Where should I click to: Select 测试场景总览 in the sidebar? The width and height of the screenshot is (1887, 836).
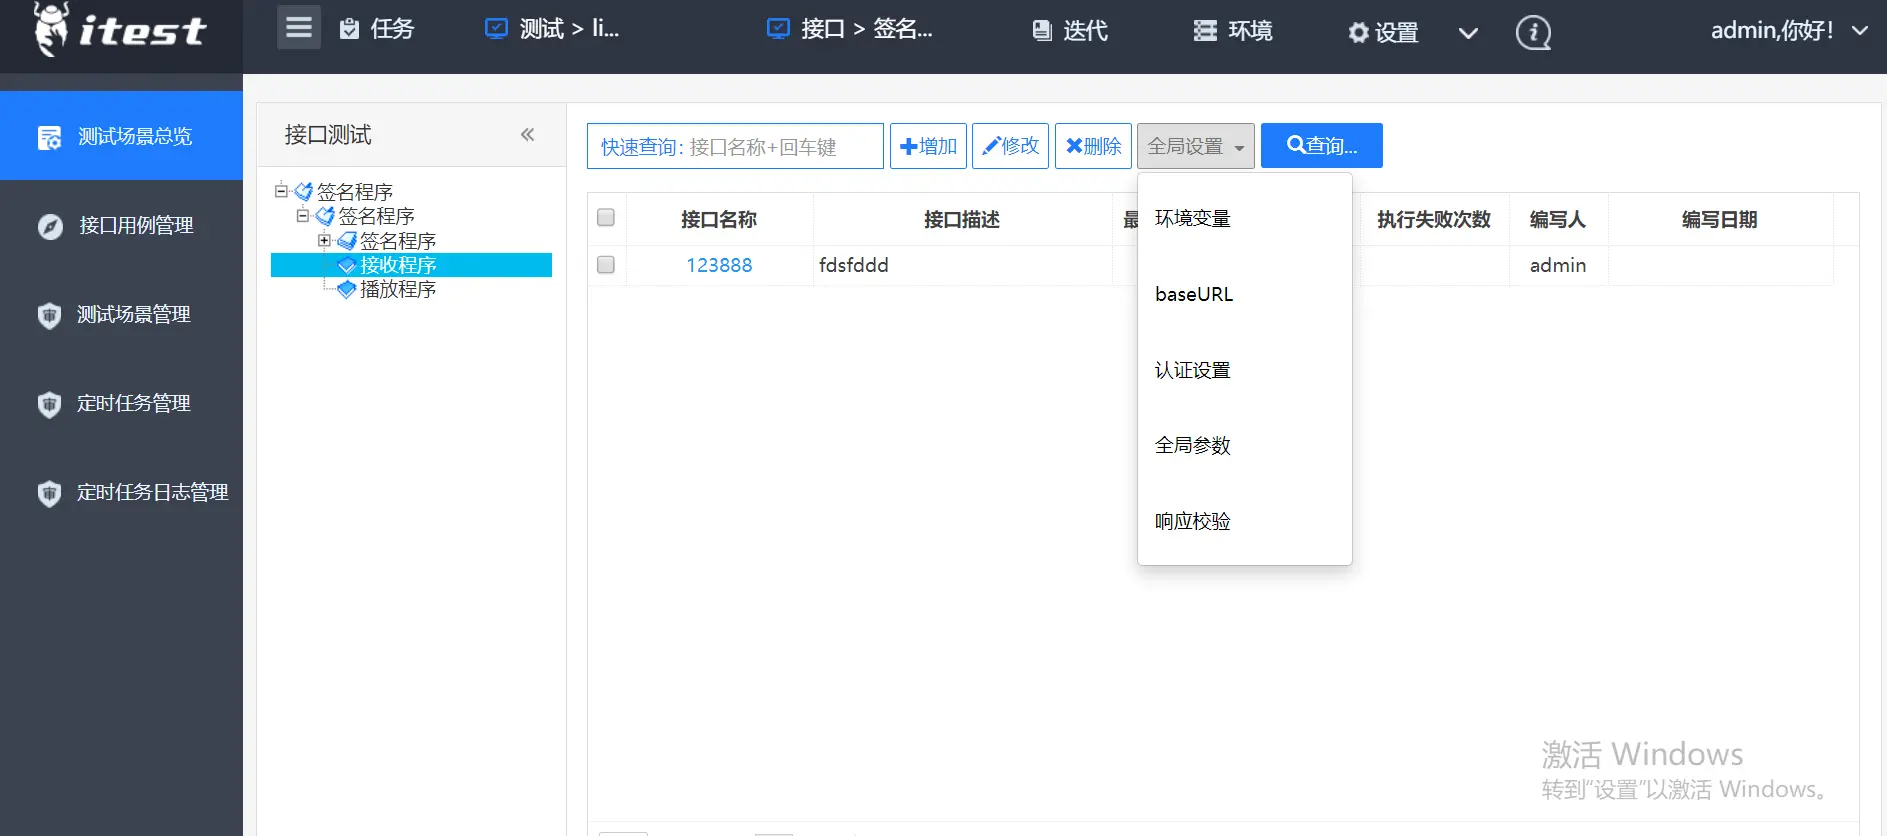pos(121,136)
